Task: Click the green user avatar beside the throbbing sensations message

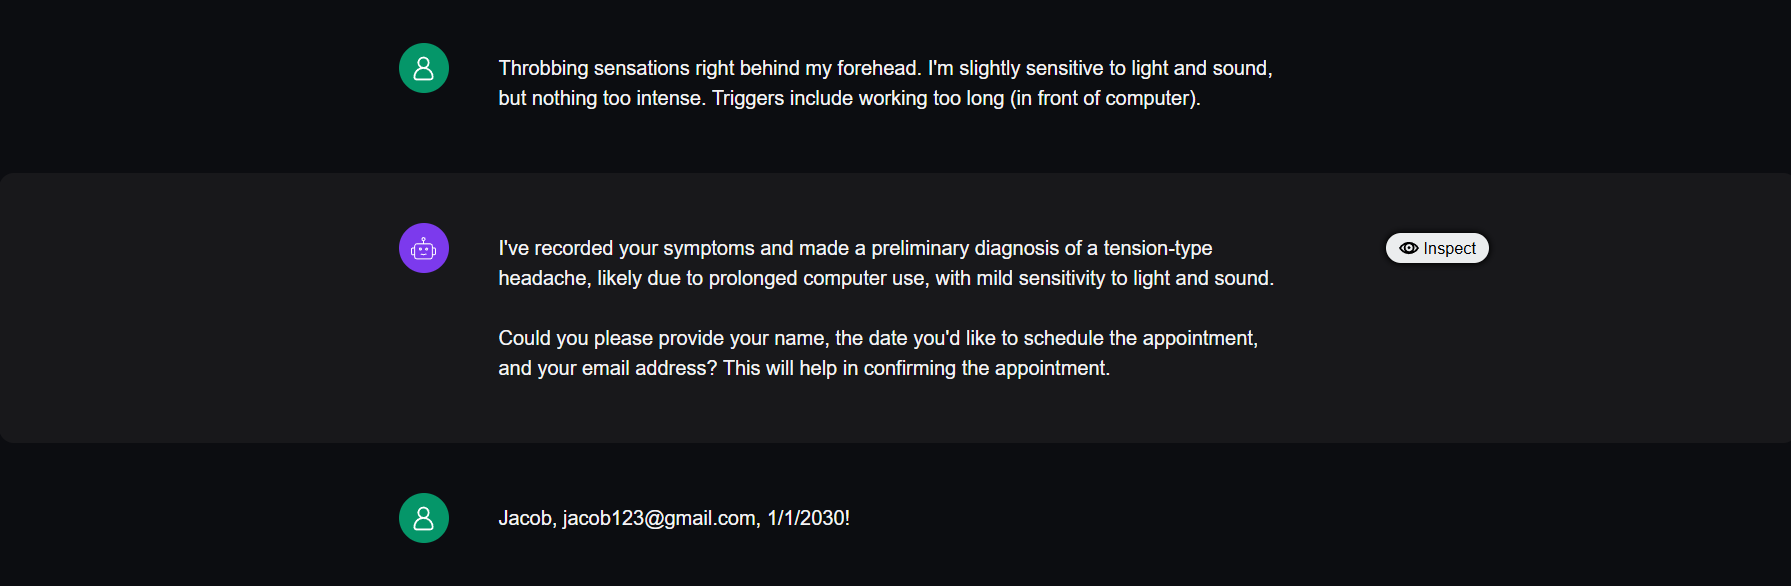Action: 424,68
